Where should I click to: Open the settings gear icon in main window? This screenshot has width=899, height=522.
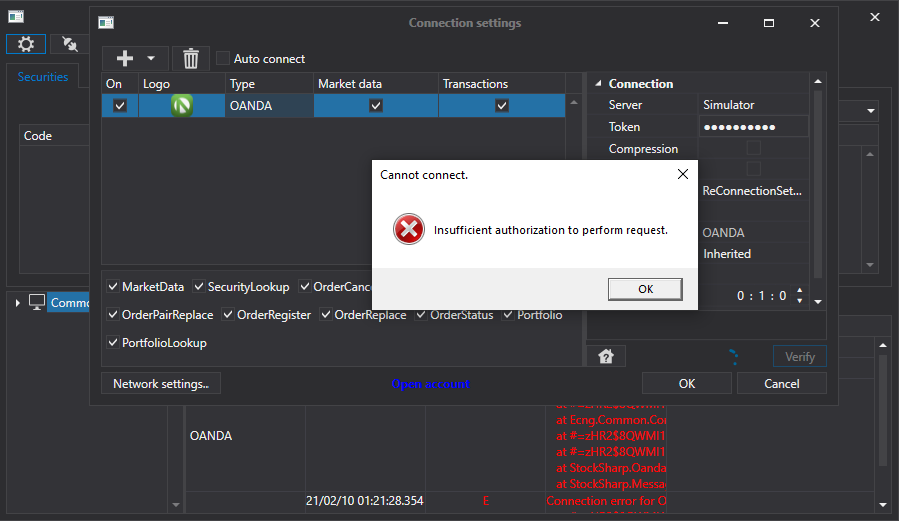(26, 44)
